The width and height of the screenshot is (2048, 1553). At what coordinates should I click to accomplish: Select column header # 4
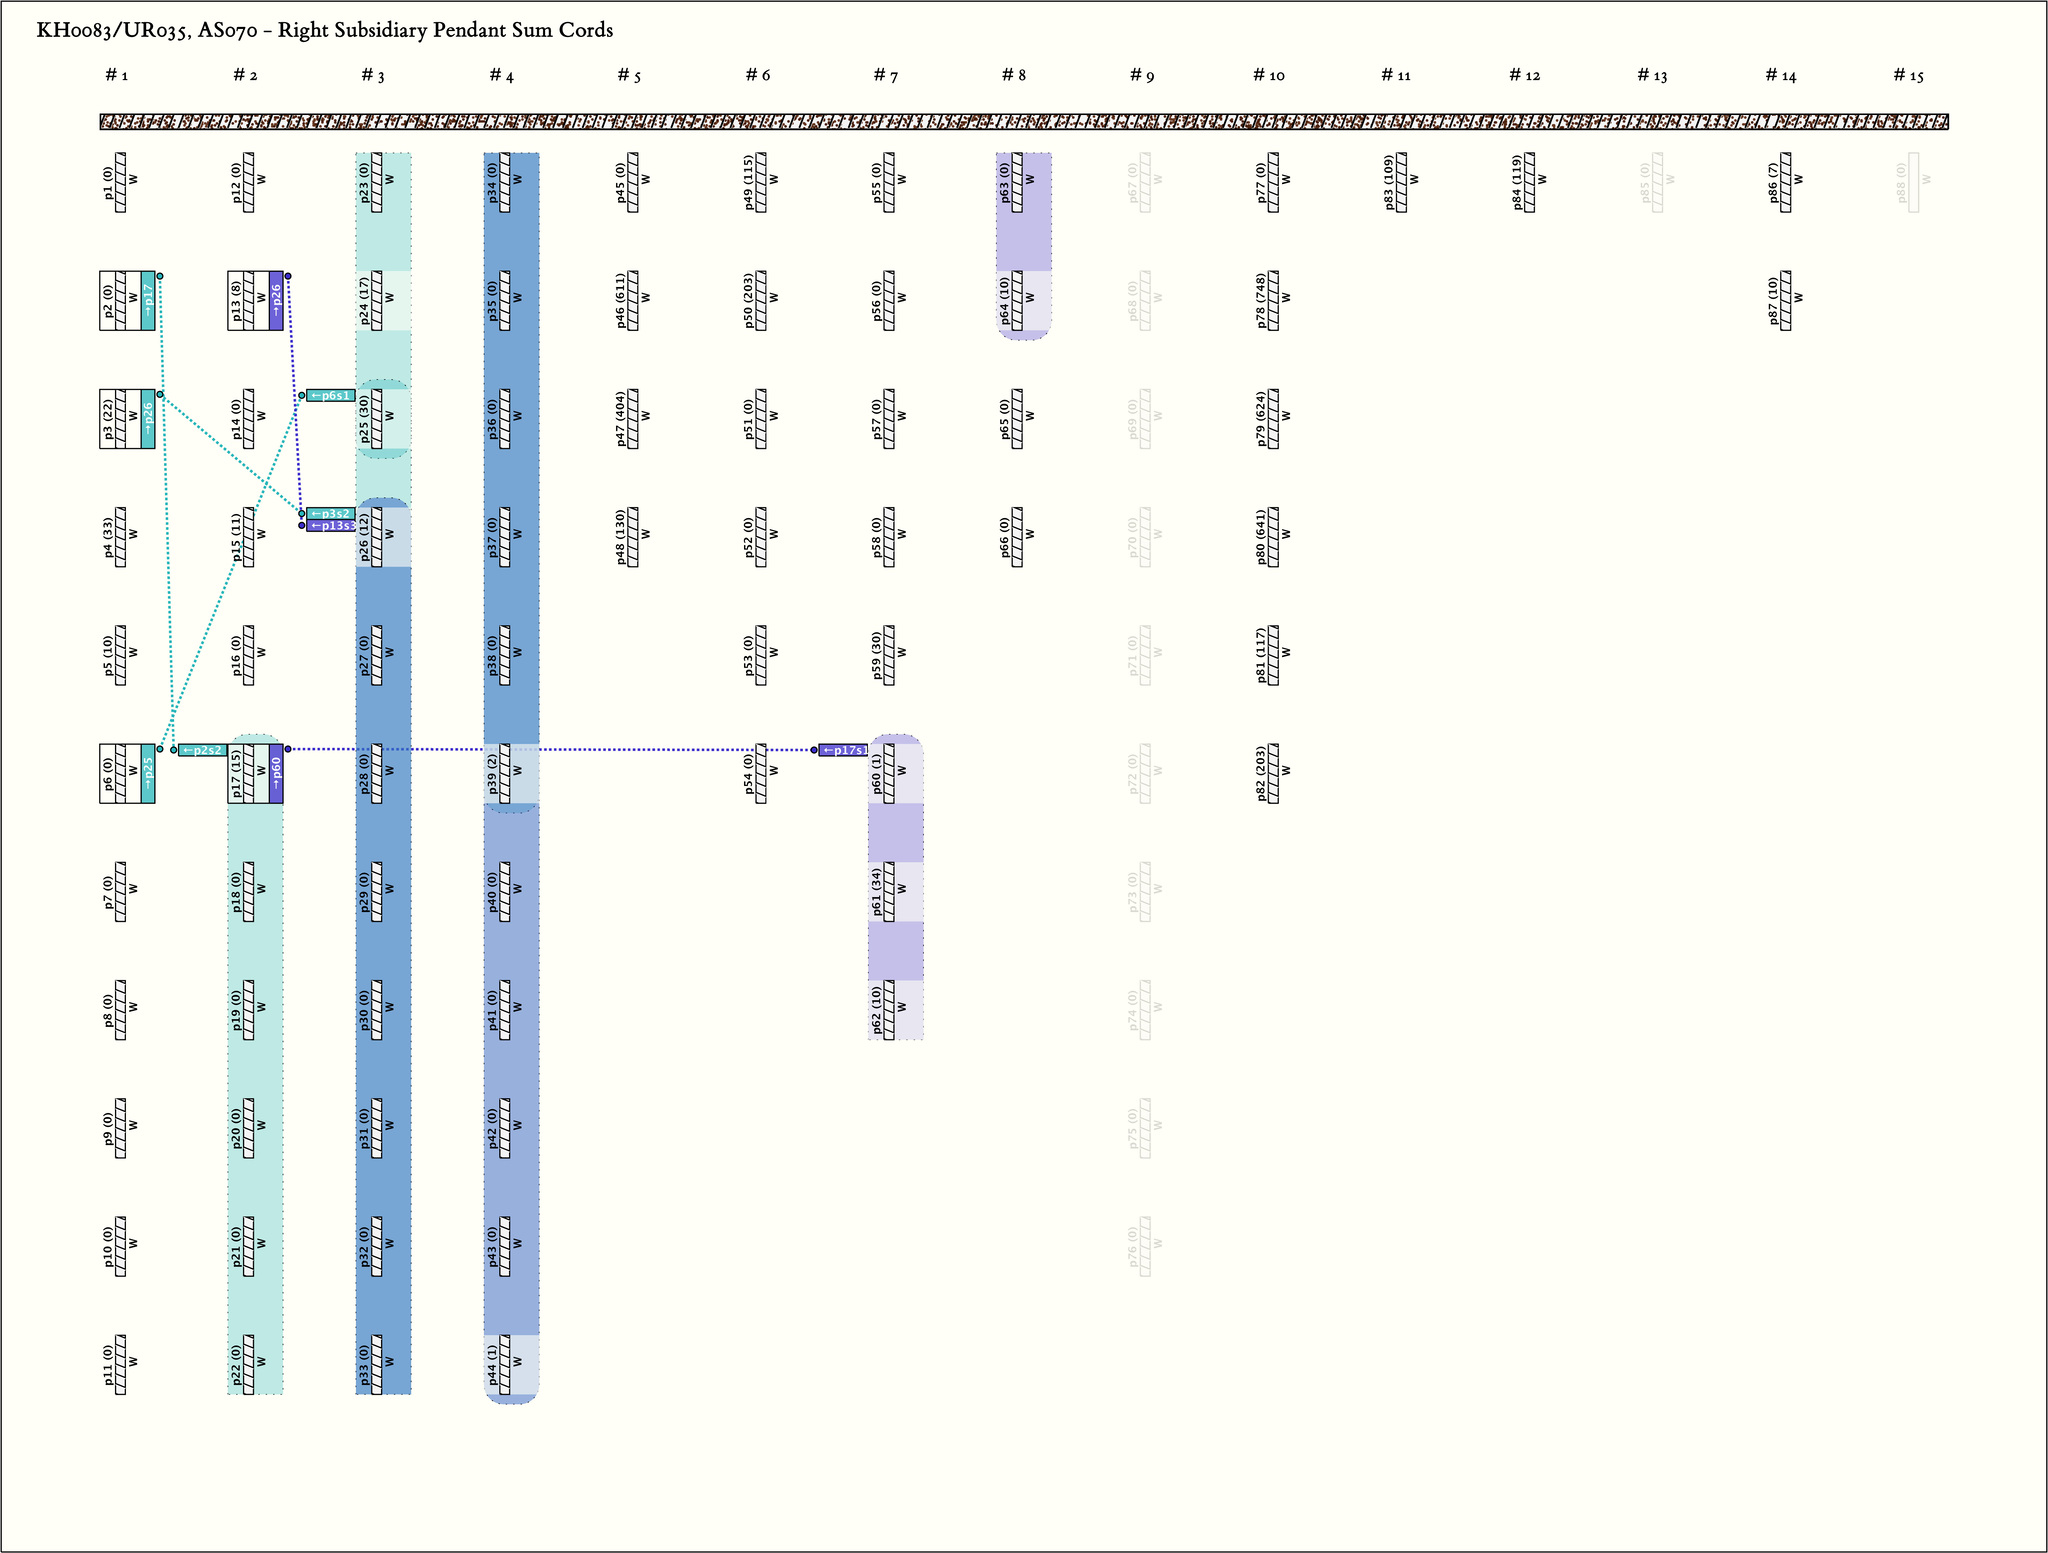tap(502, 76)
